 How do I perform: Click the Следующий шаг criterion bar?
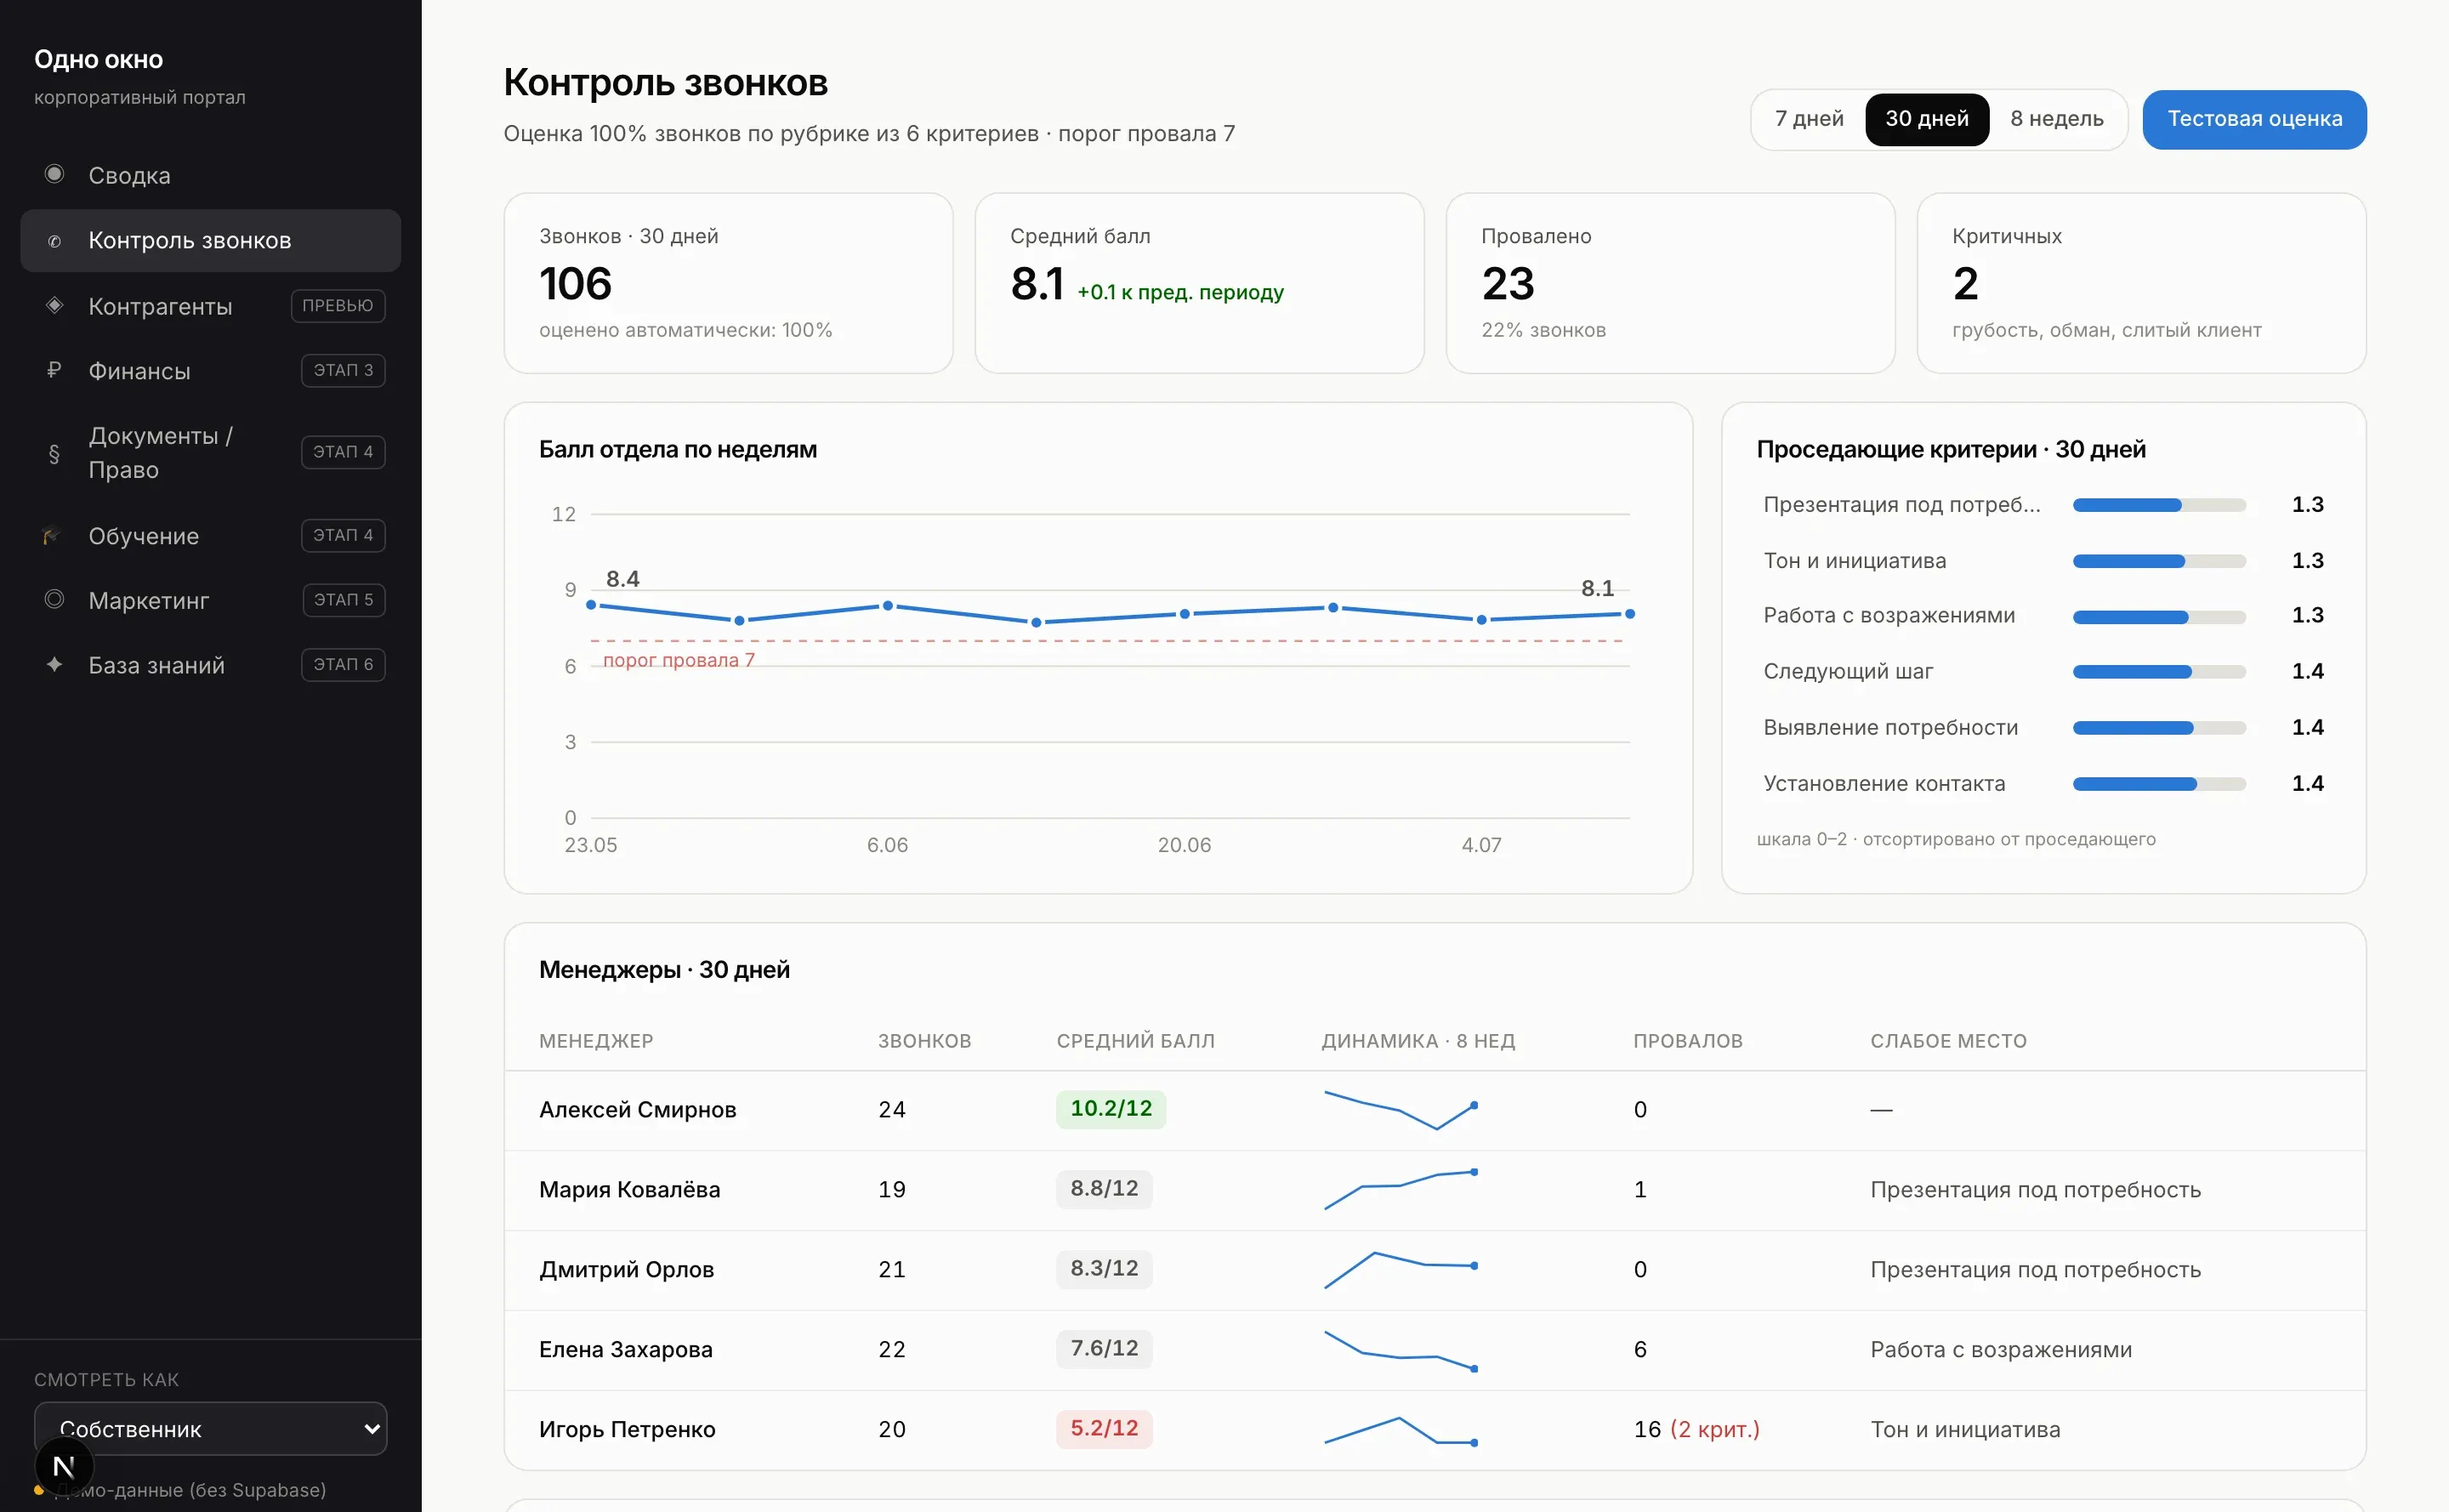click(x=2159, y=672)
